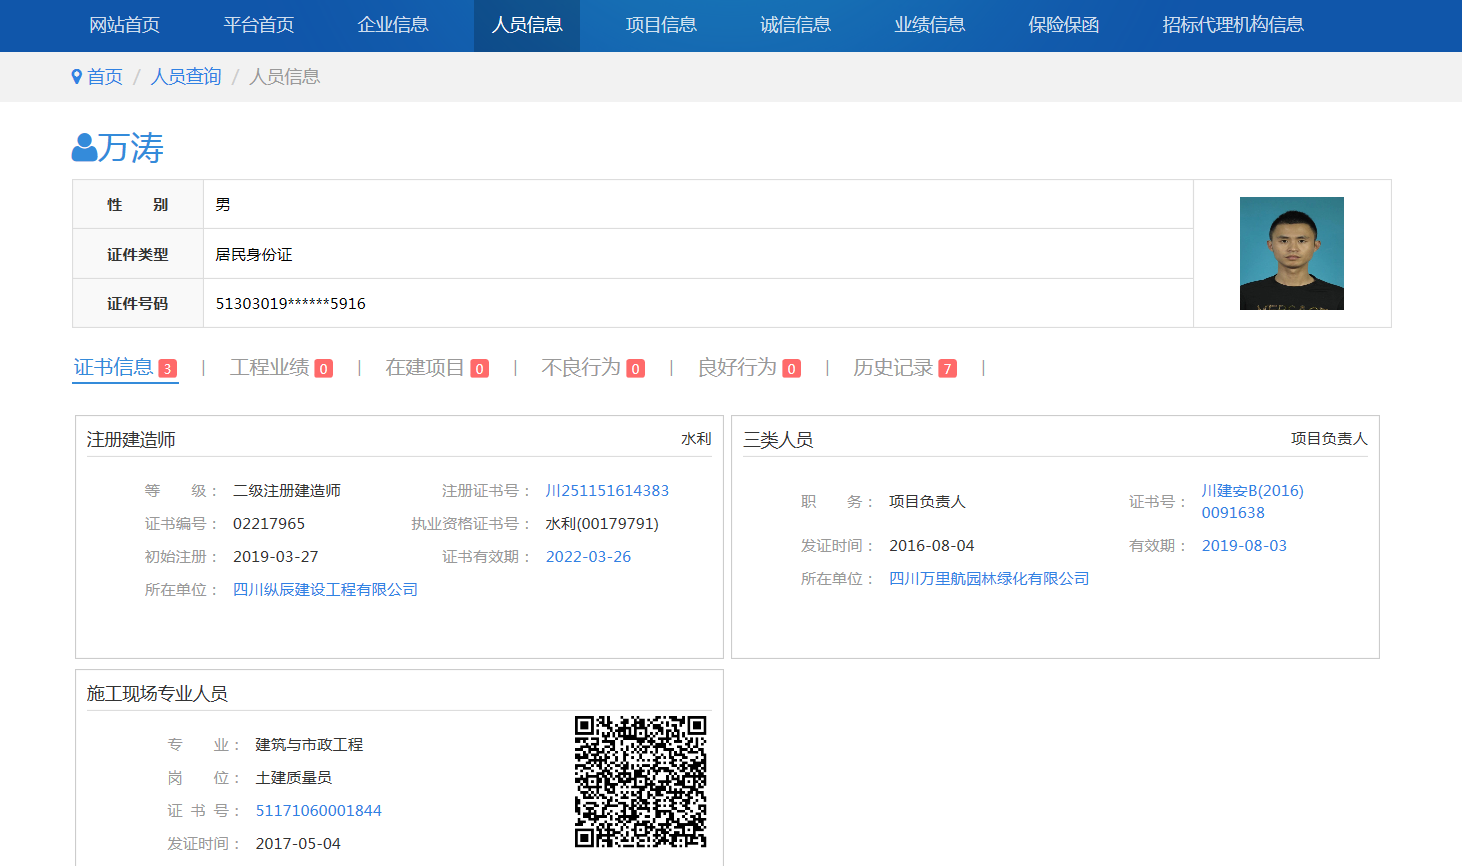
Task: Click the 历史记录 badge showing 7
Action: click(947, 369)
